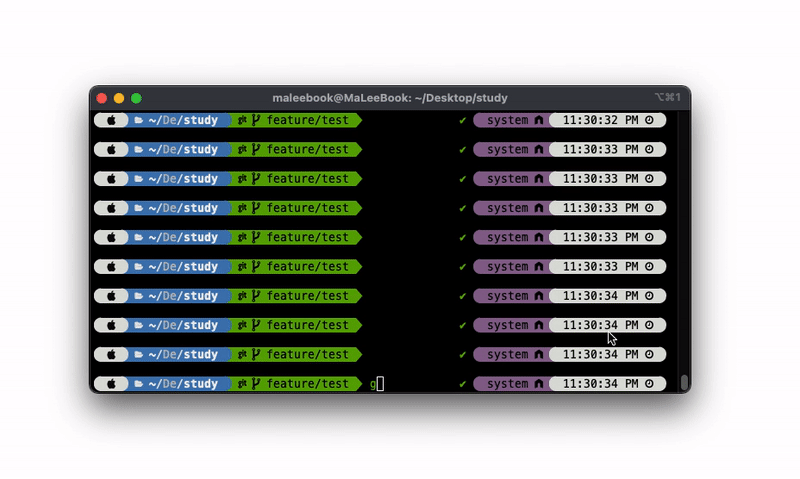The width and height of the screenshot is (800, 479).
Task: Zoom the terminal window with green button
Action: [136, 98]
